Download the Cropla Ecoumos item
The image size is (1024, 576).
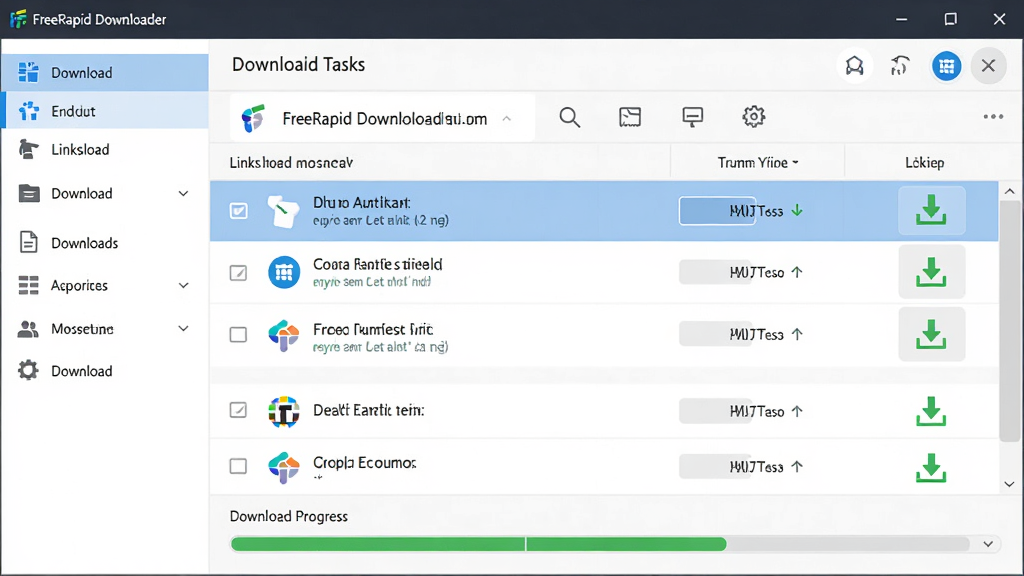(x=931, y=468)
